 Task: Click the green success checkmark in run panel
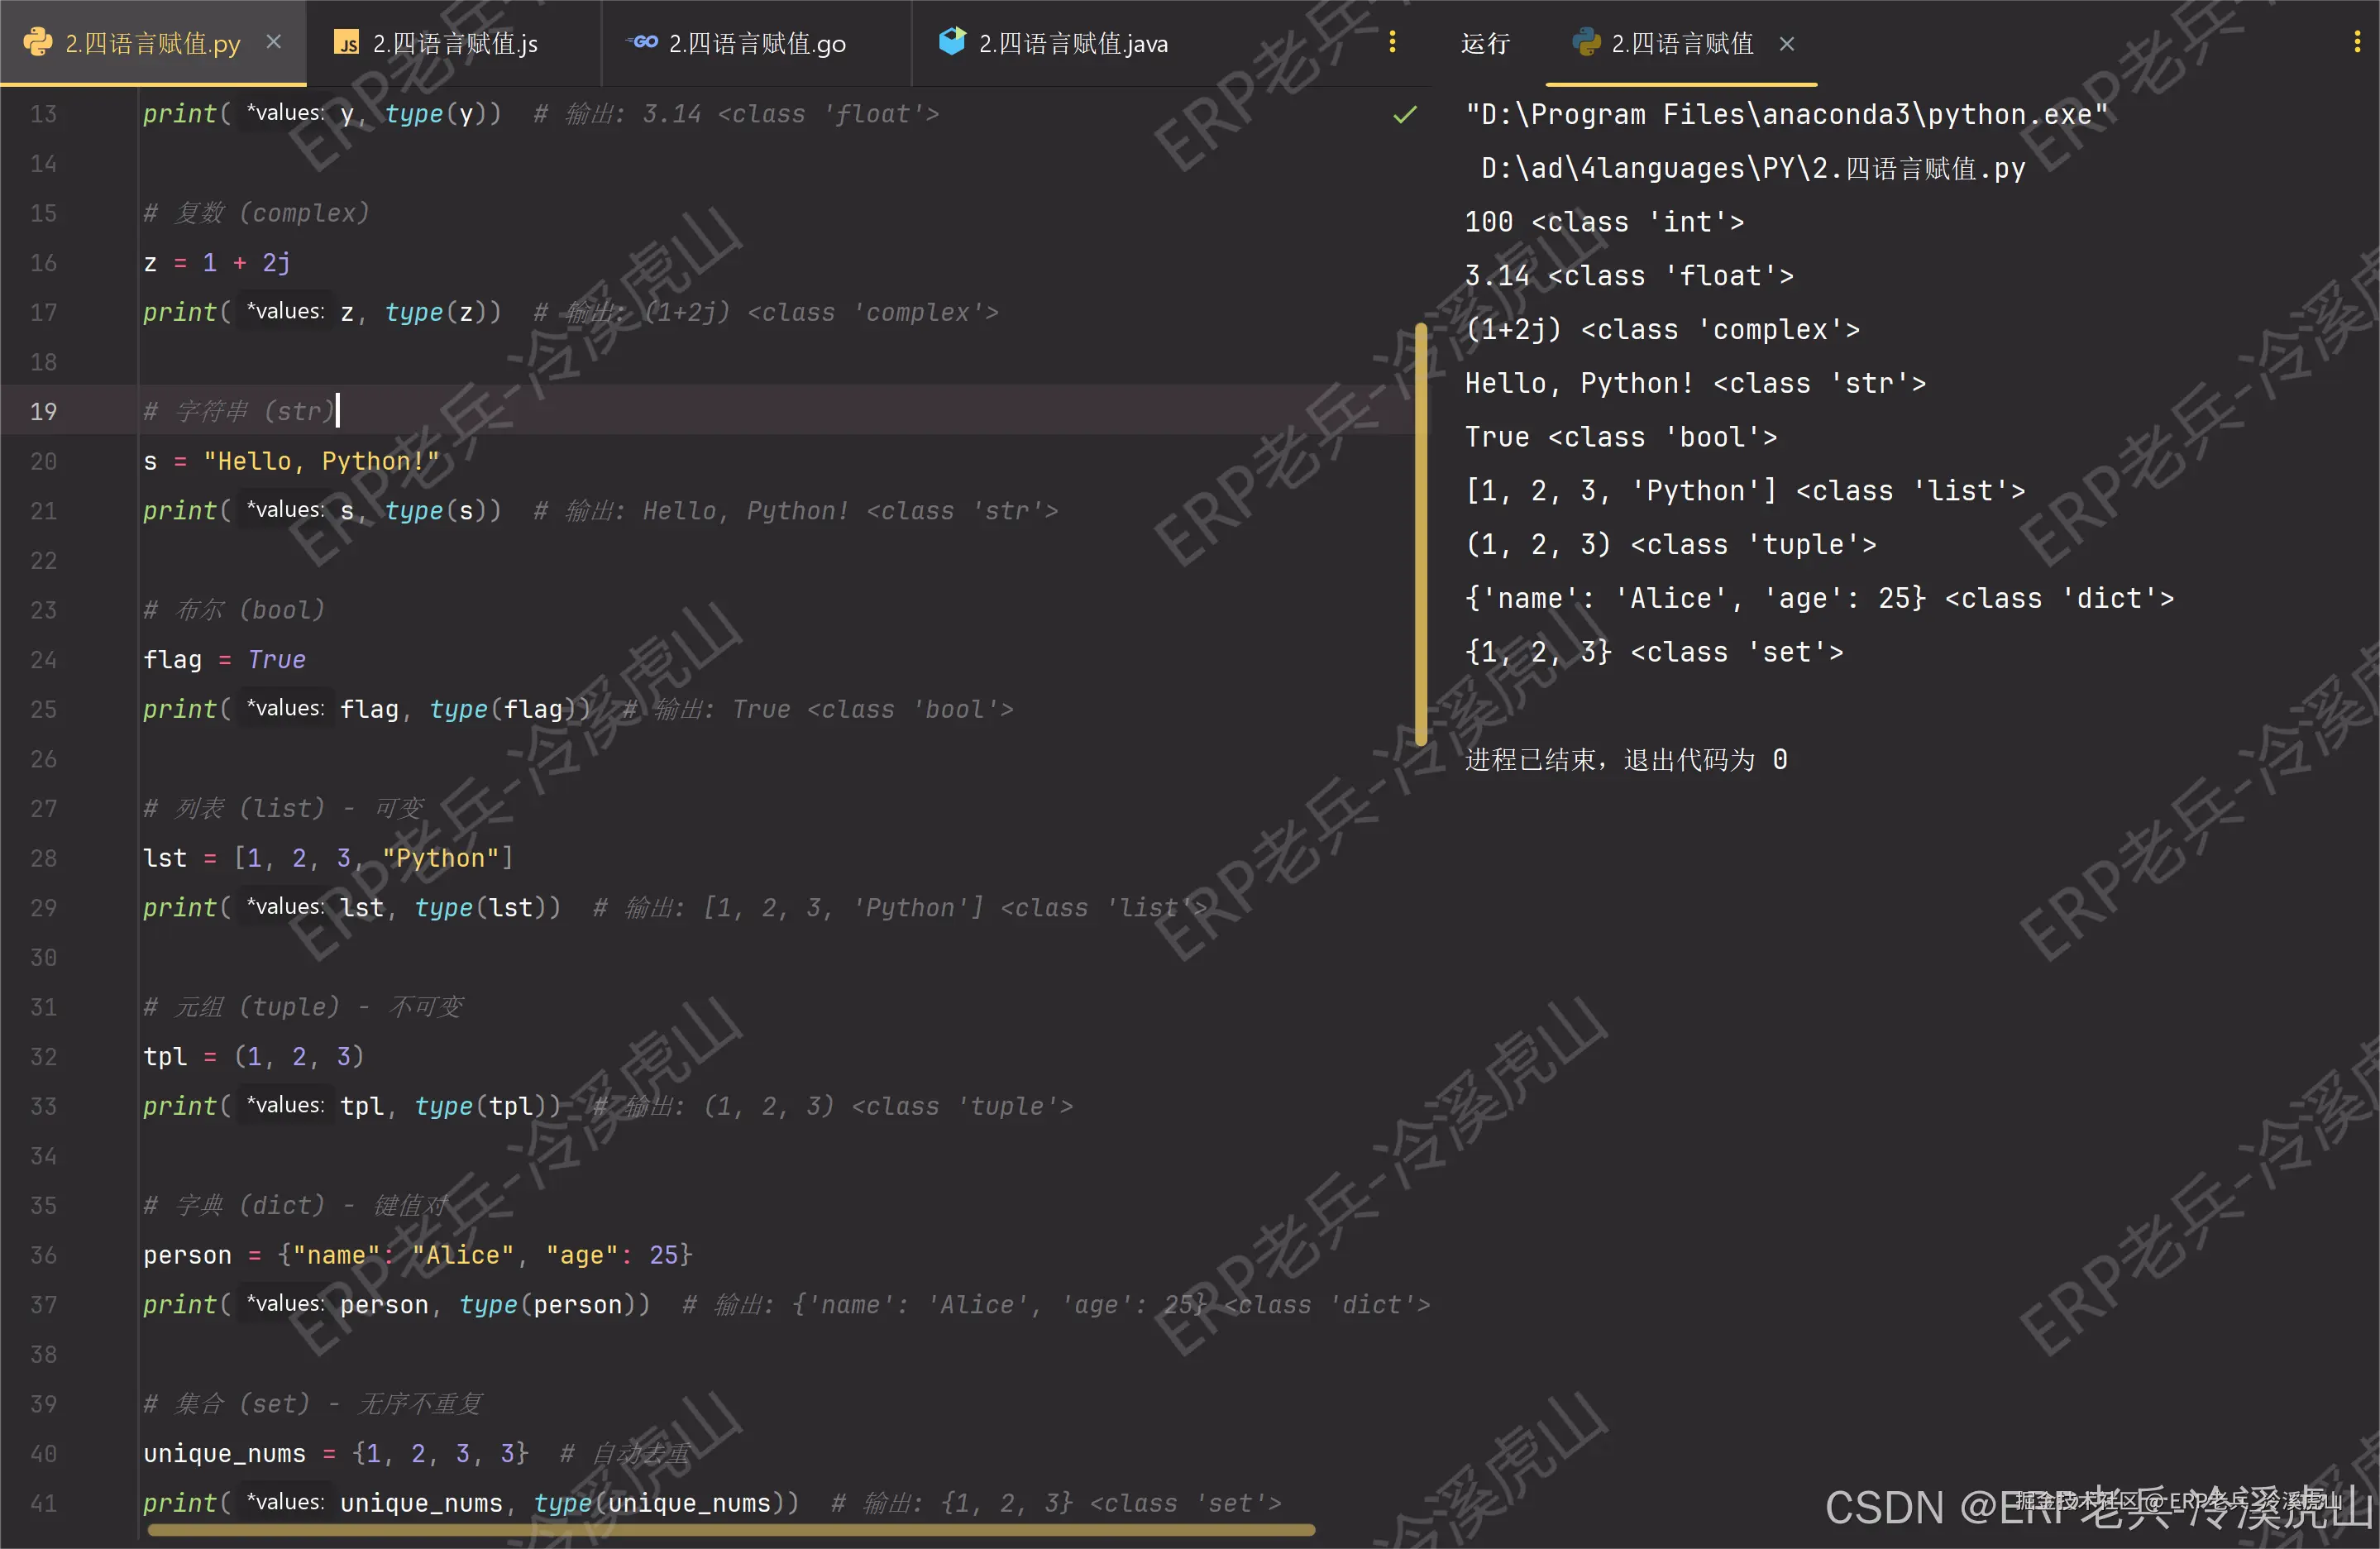pyautogui.click(x=1404, y=114)
